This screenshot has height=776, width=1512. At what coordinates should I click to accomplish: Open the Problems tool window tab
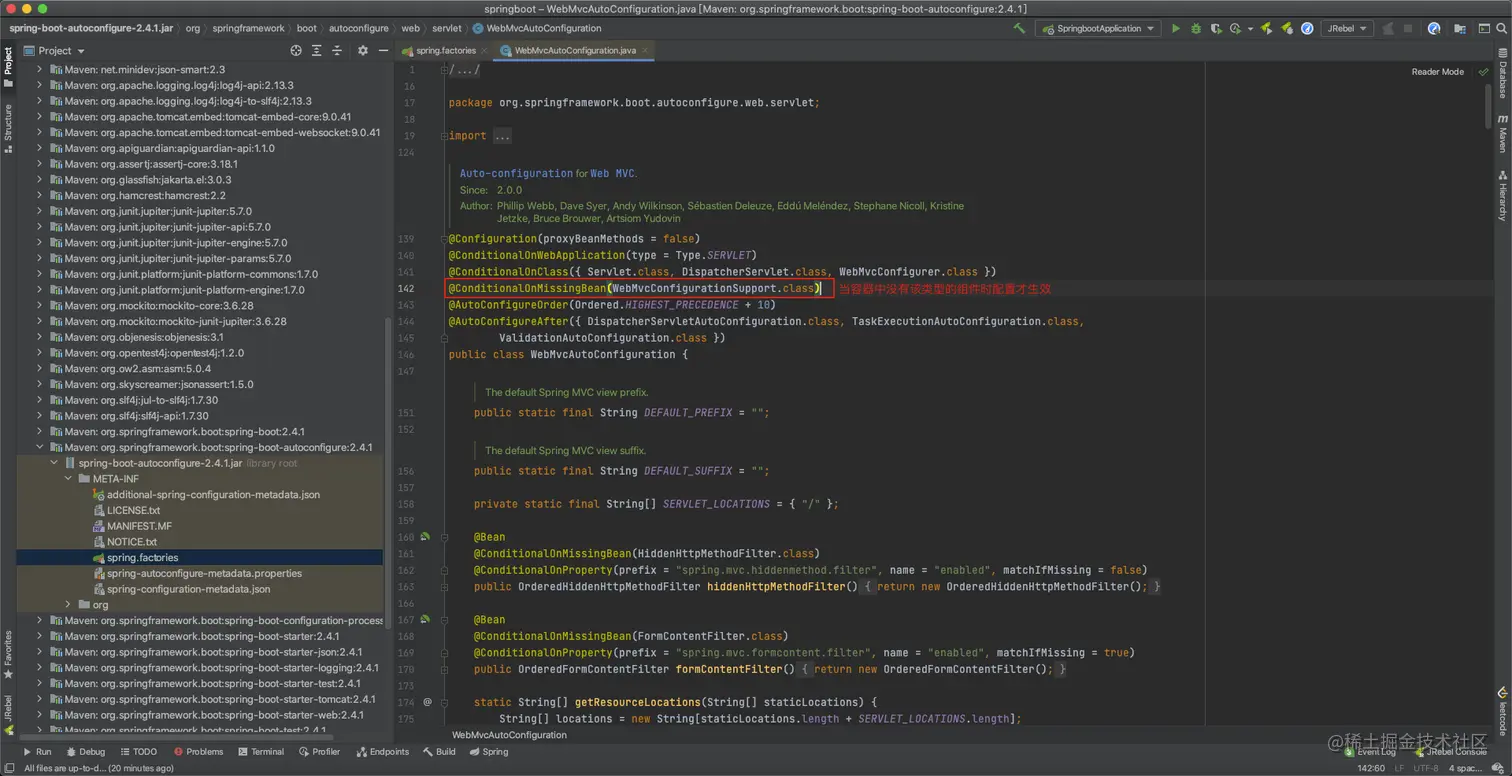click(198, 752)
